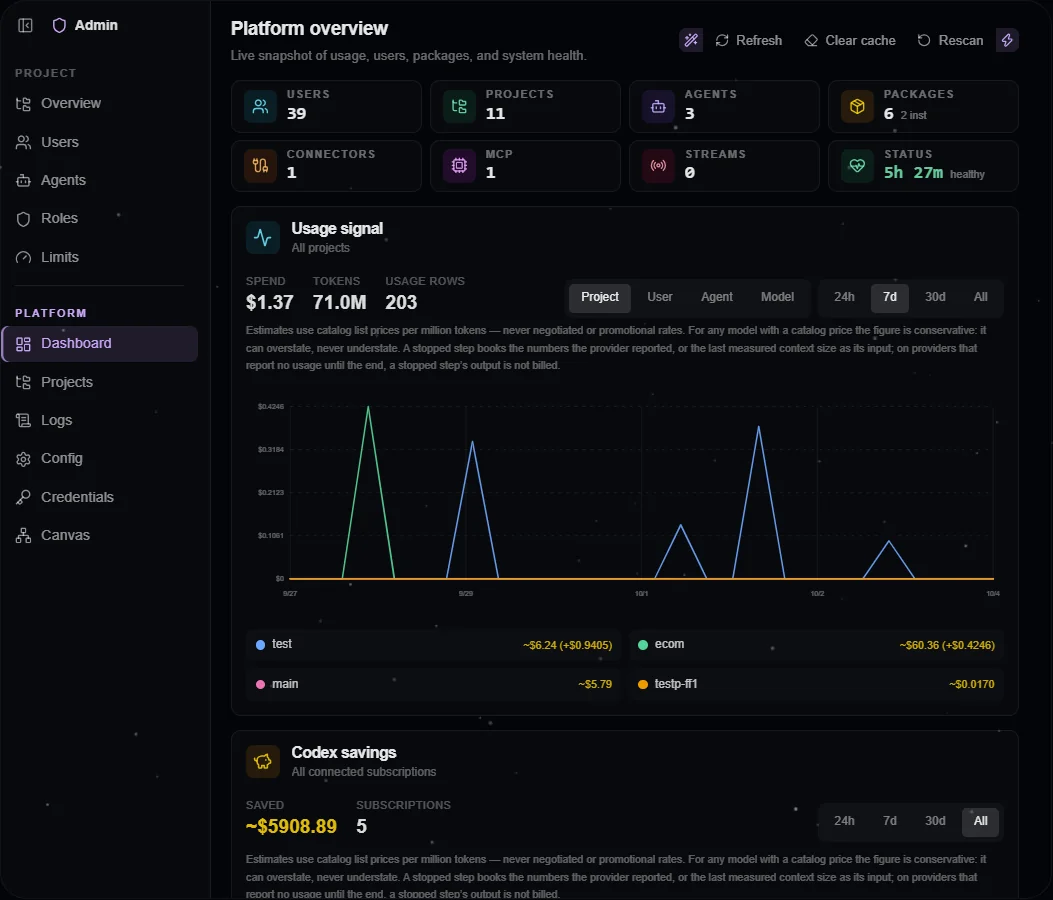Click the blue dot for test project
The height and width of the screenshot is (900, 1053).
[x=261, y=645]
